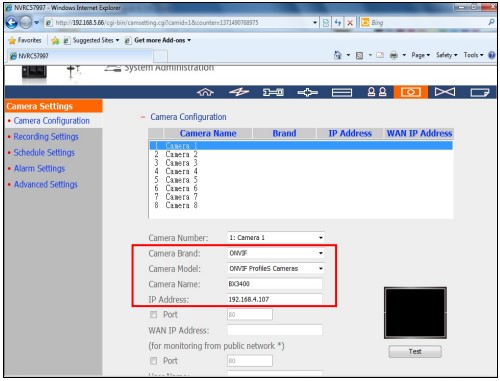
Task: Open the Camera Brand dropdown
Action: (276, 253)
